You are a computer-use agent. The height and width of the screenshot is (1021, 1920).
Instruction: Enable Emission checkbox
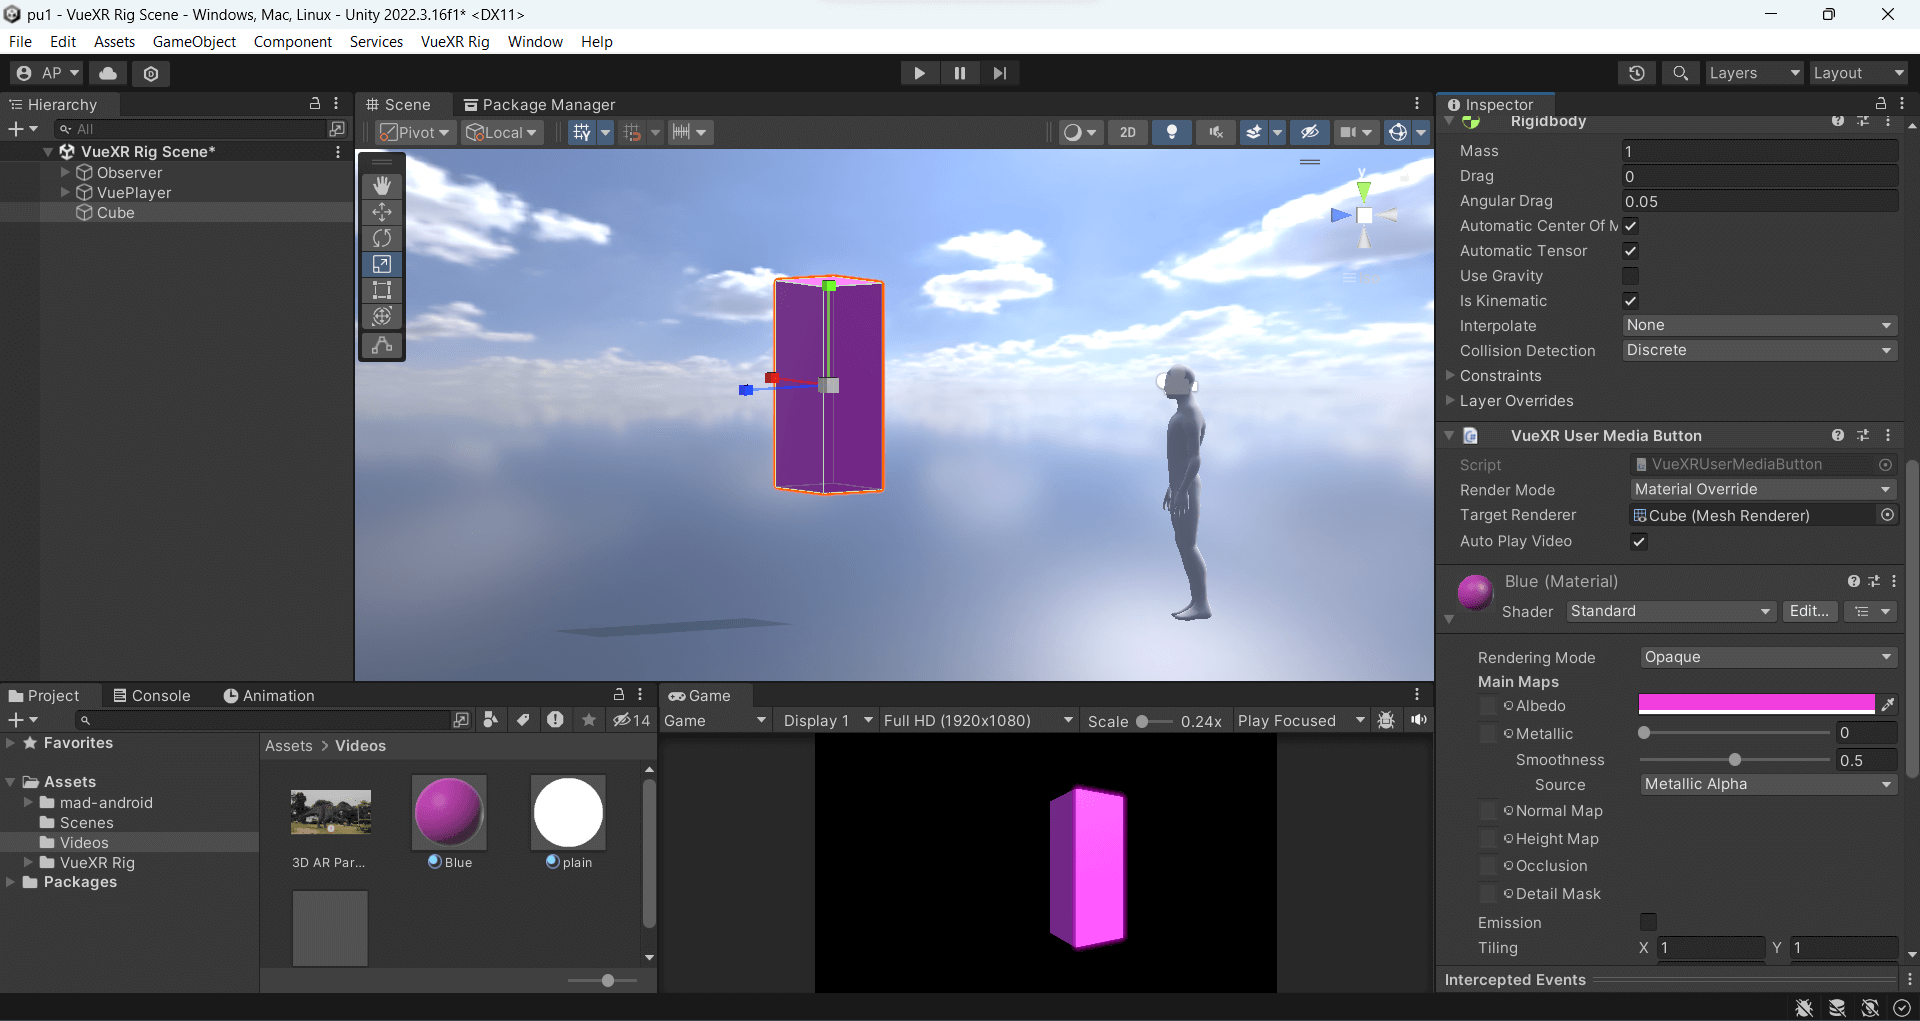[1648, 922]
